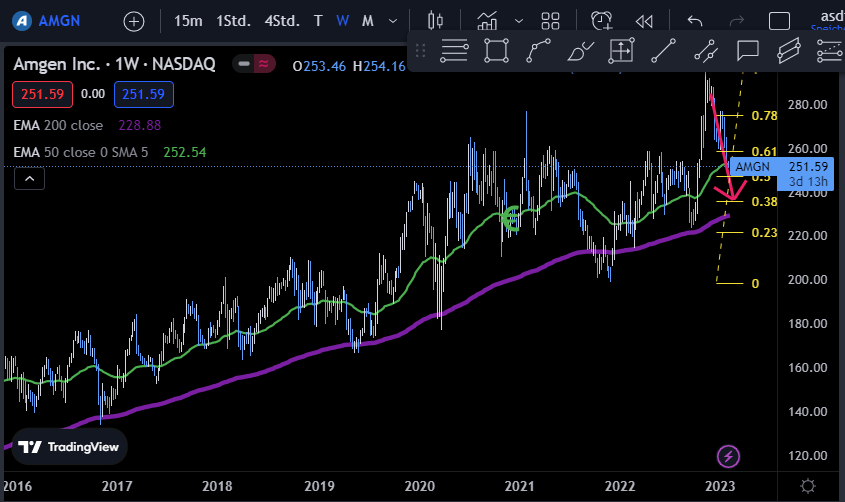Viewport: 845px width, 502px height.
Task: Select the weekly W interval
Action: [342, 21]
